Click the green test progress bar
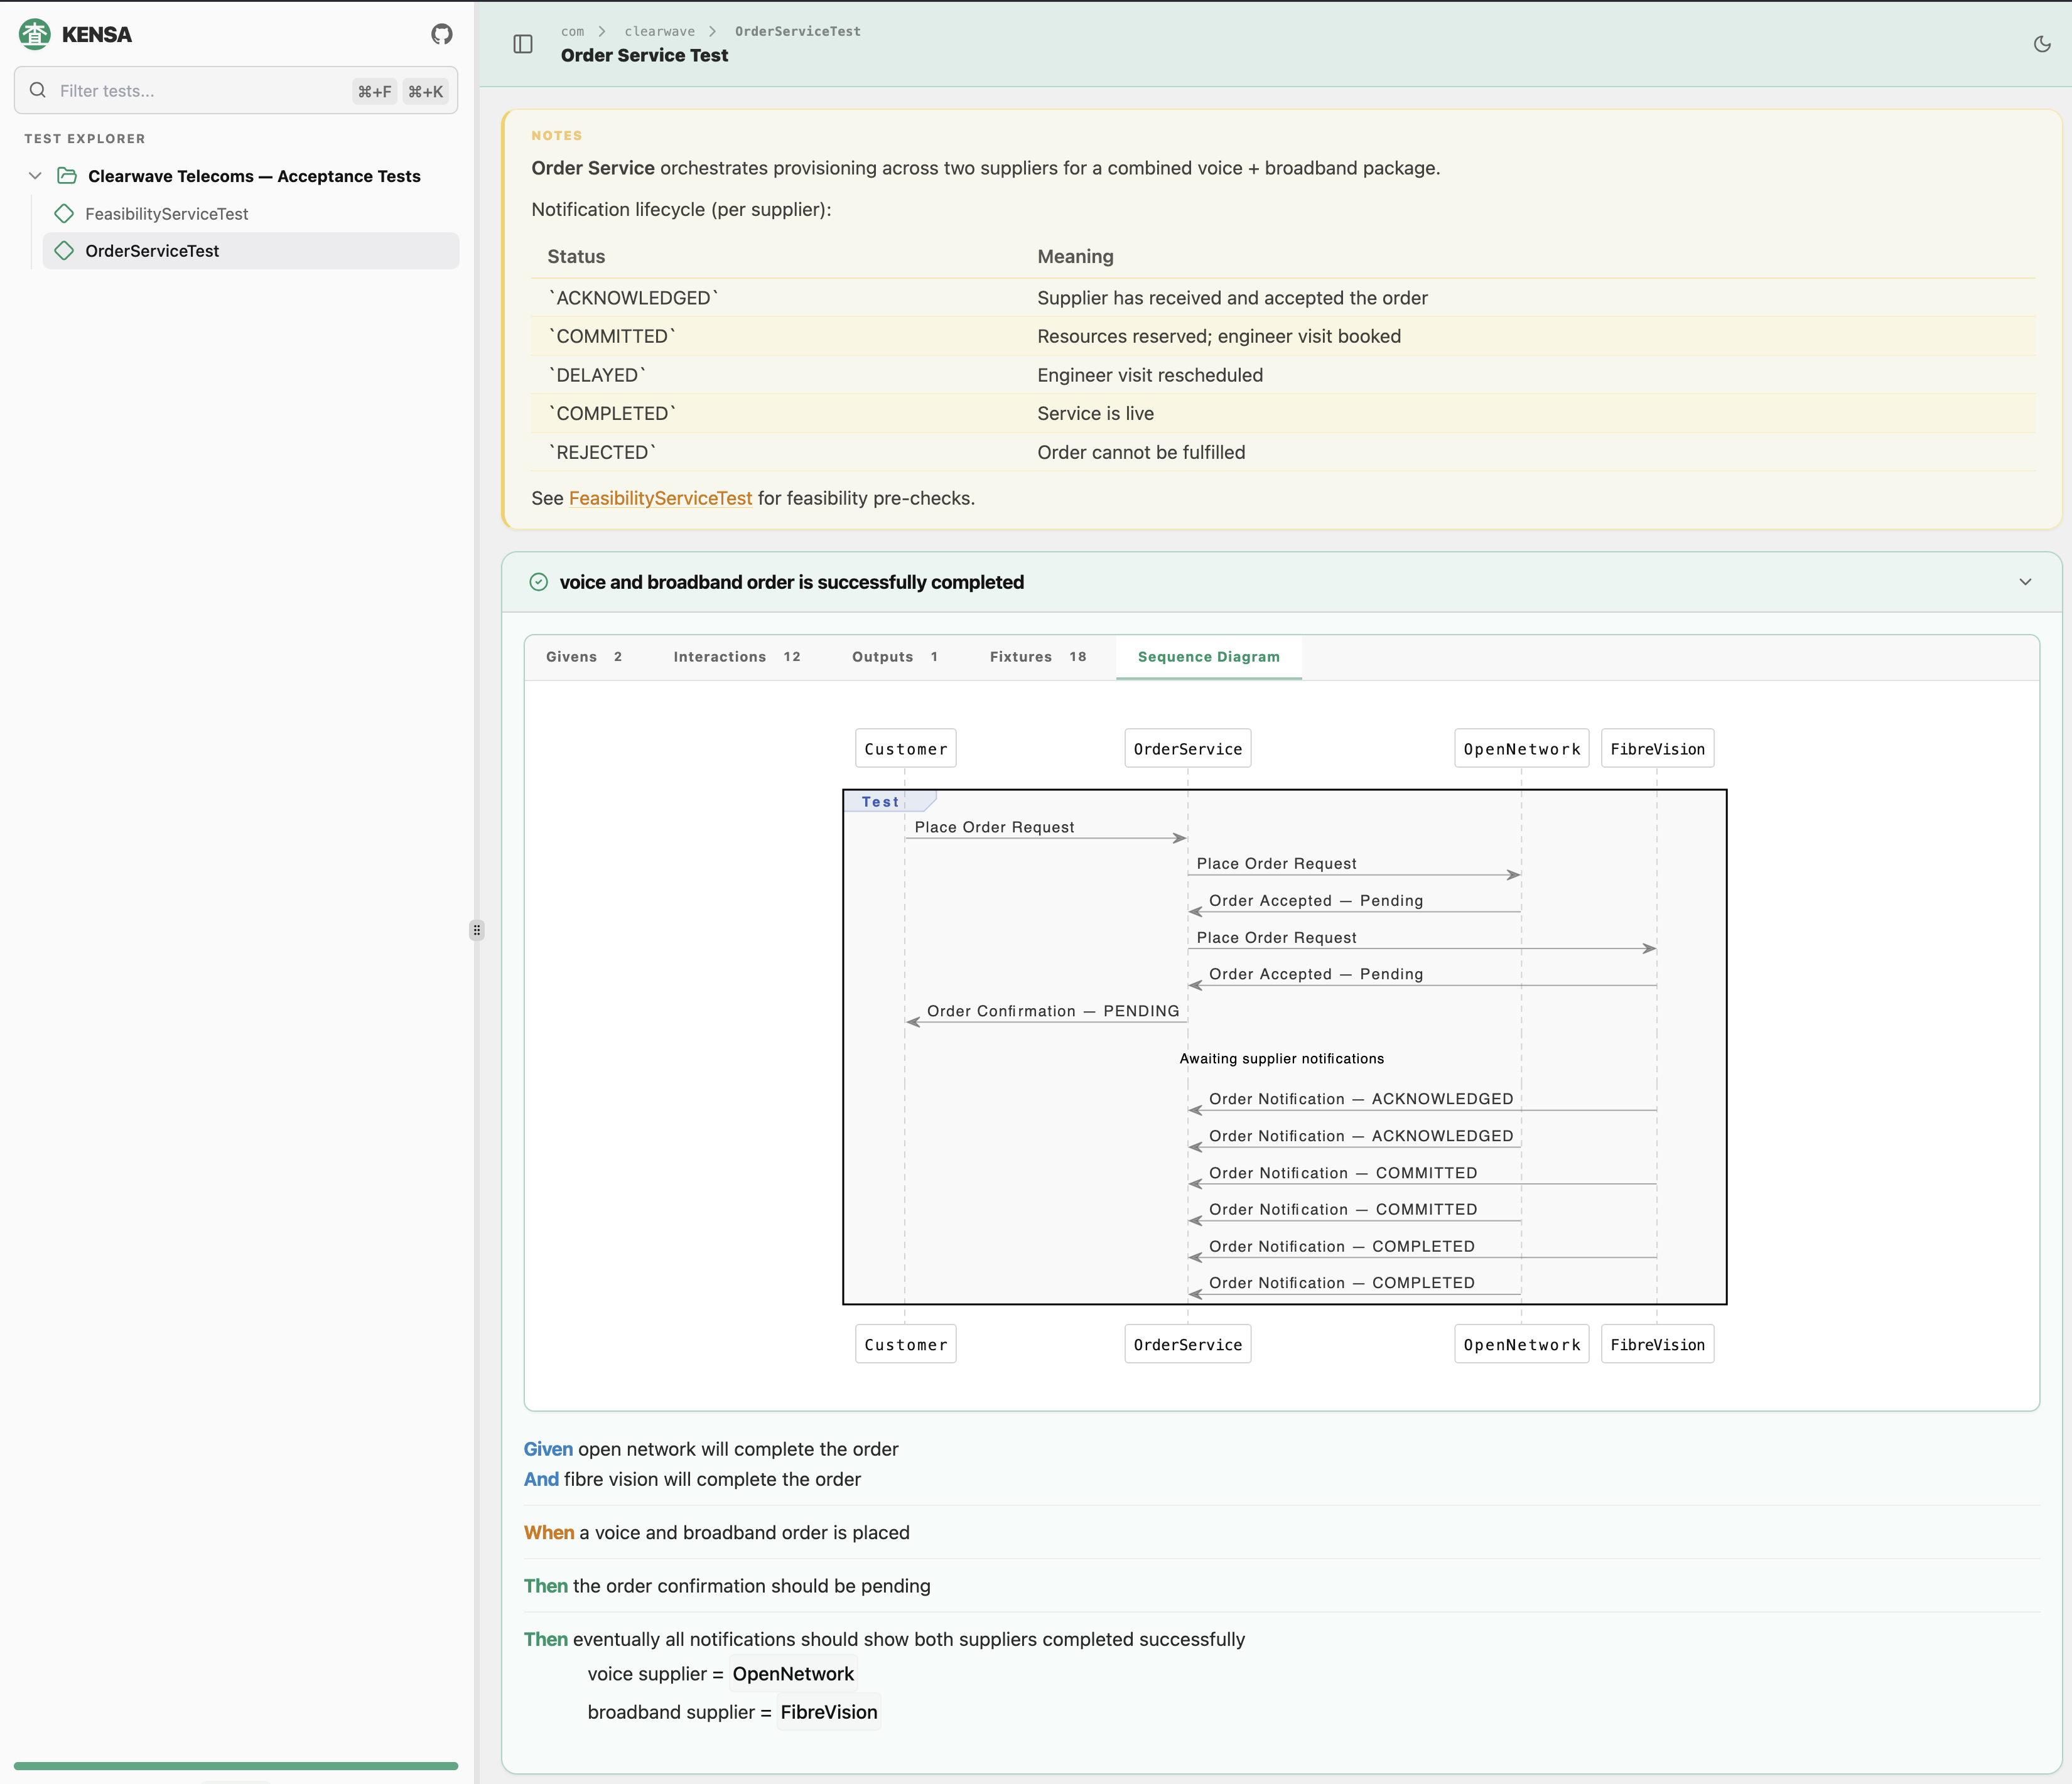The width and height of the screenshot is (2072, 1784). coord(236,1766)
